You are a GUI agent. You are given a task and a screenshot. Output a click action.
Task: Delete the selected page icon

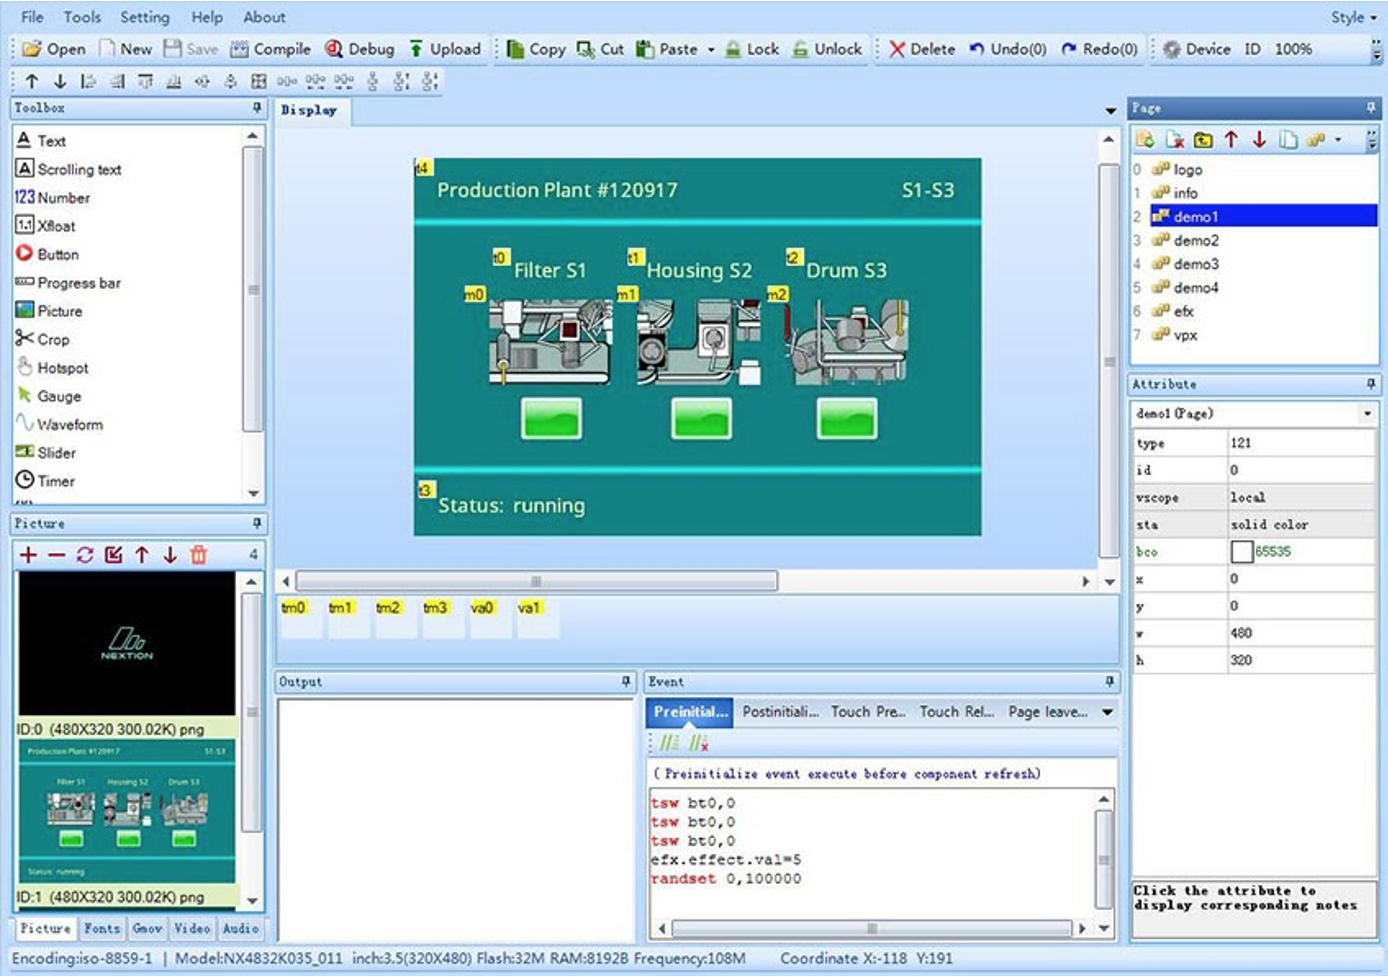[1175, 140]
